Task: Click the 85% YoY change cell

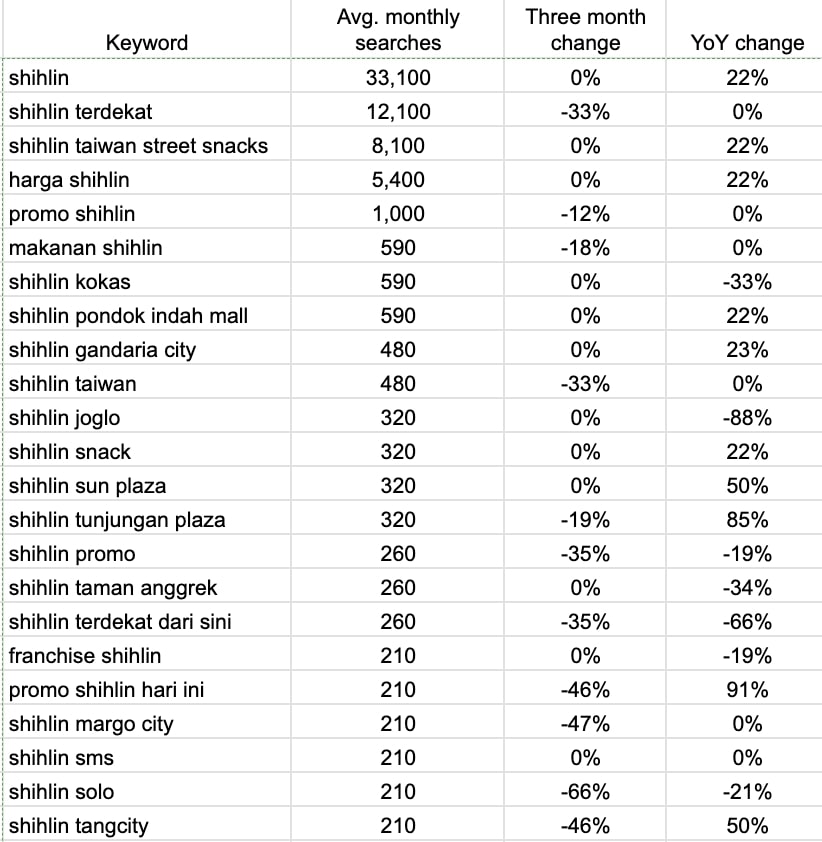Action: [747, 520]
